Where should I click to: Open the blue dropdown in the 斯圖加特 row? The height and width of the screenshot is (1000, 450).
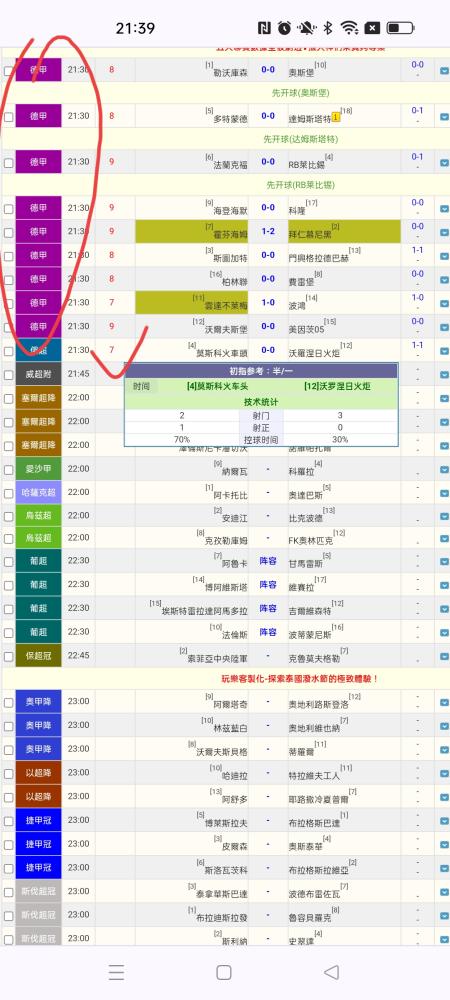pyautogui.click(x=444, y=256)
